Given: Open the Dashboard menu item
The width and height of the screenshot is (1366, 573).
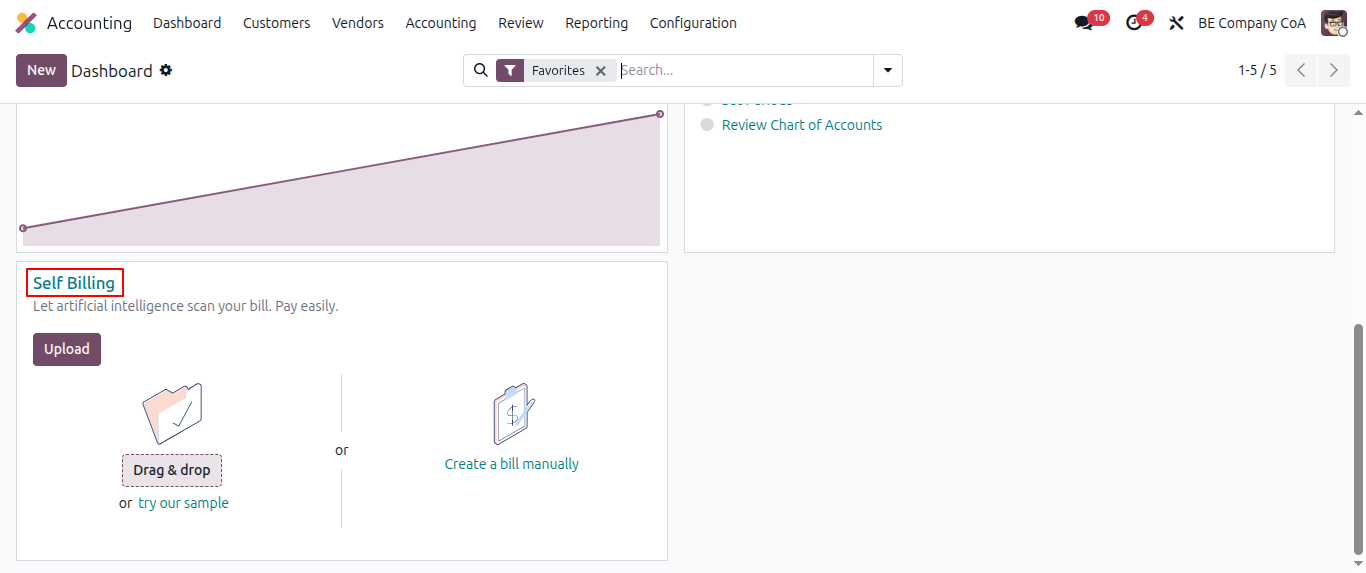Looking at the screenshot, I should coord(187,23).
